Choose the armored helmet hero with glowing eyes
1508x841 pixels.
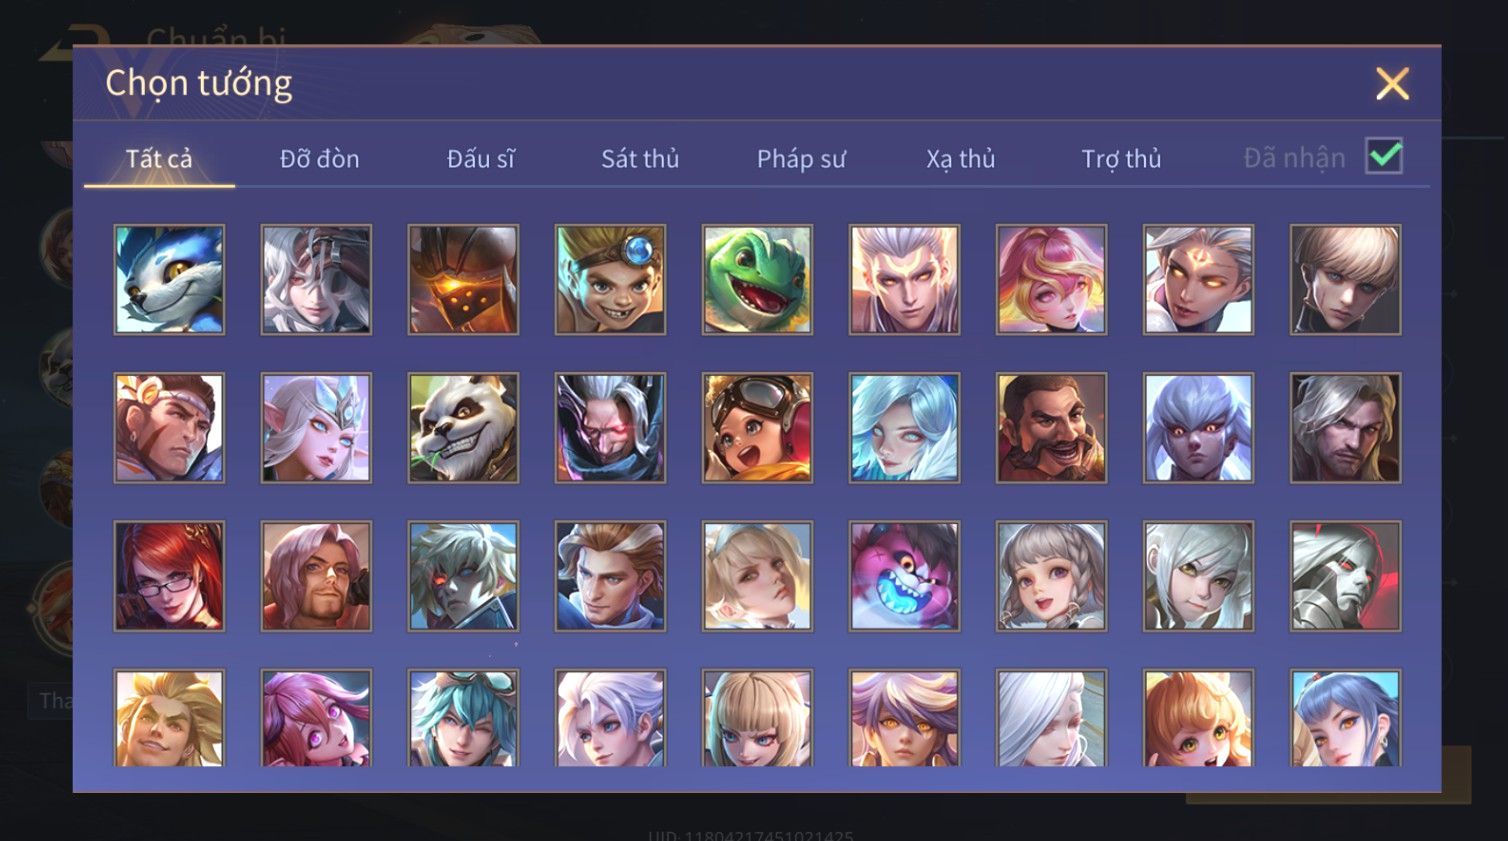[x=463, y=279]
